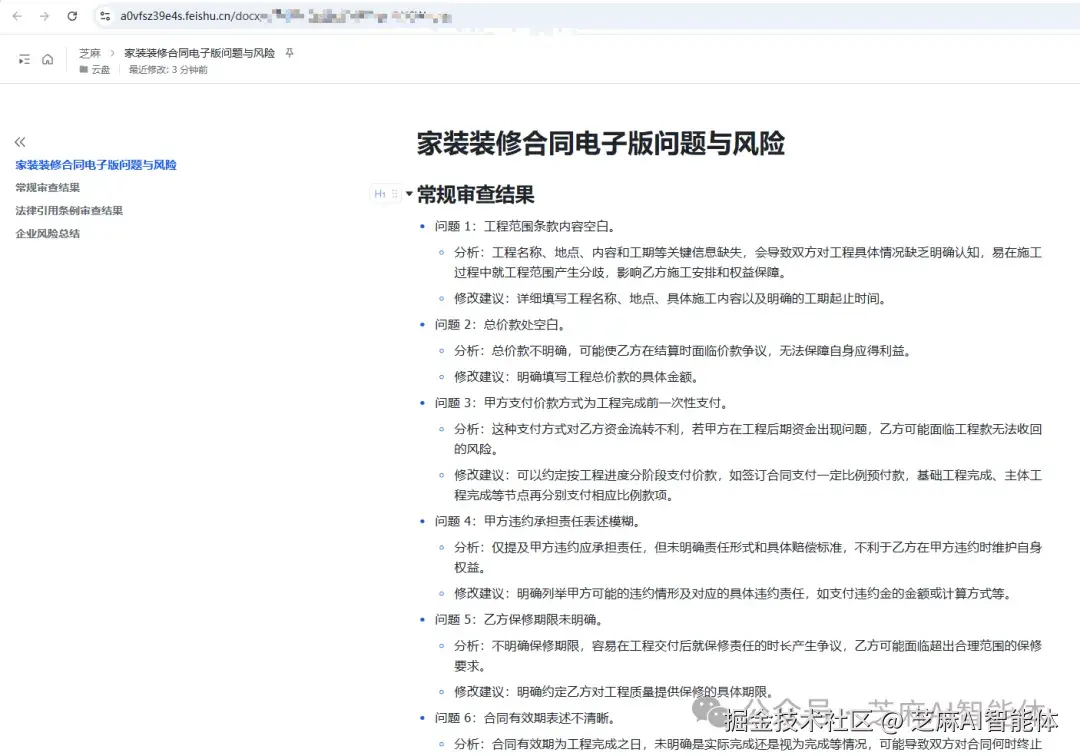Screen dimensions: 1080x756
Task: Click the breadcrumb chevron after 芝麻
Action: (110, 52)
